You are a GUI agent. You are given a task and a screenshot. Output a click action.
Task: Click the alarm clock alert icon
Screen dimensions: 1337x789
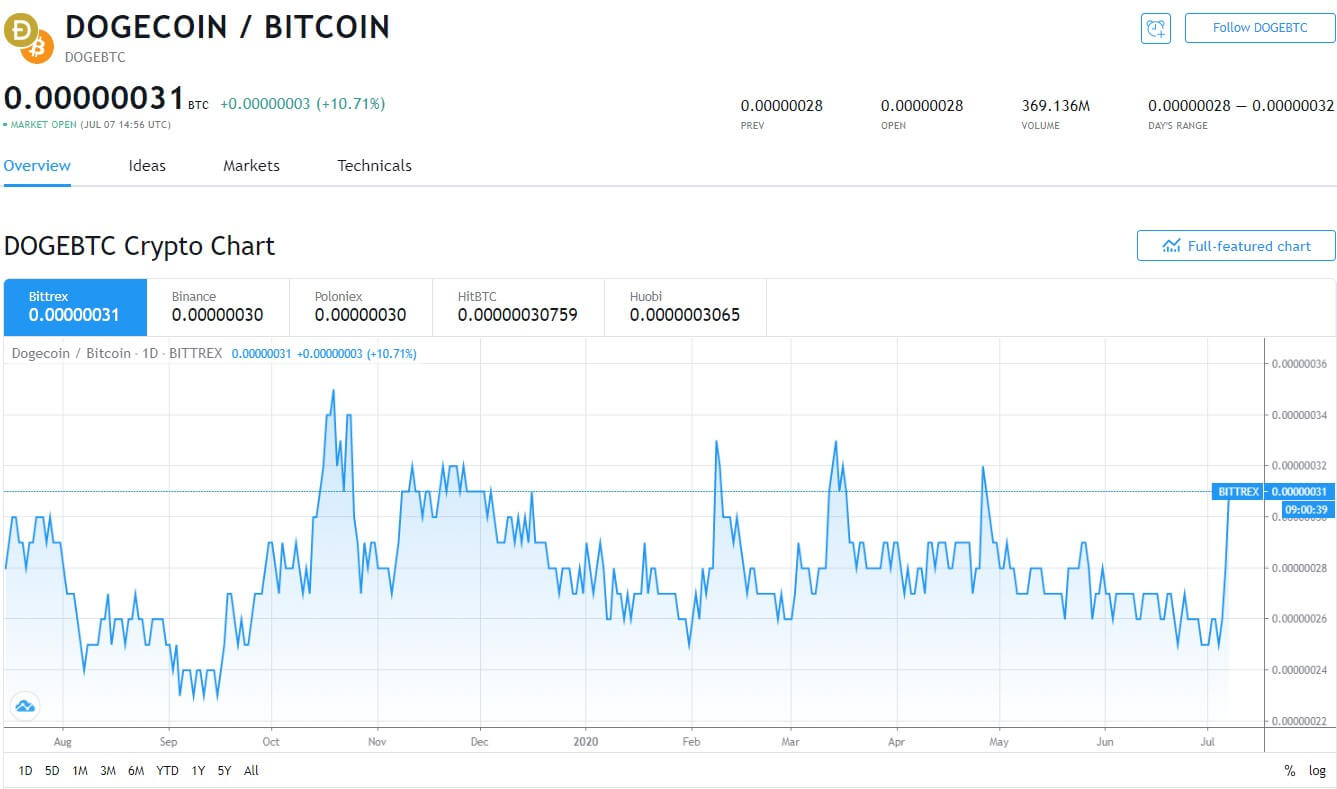tap(1155, 28)
